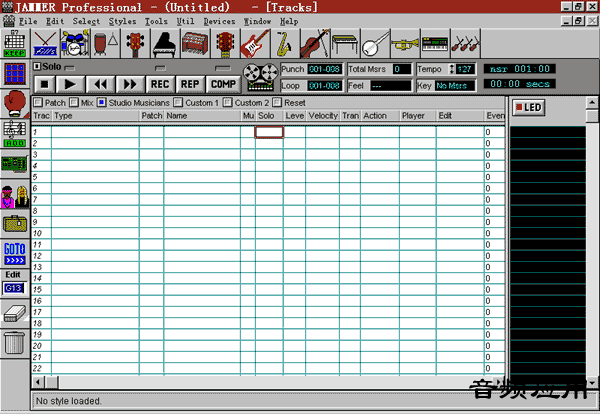Click the rewind button
600x414 pixels.
[x=100, y=84]
